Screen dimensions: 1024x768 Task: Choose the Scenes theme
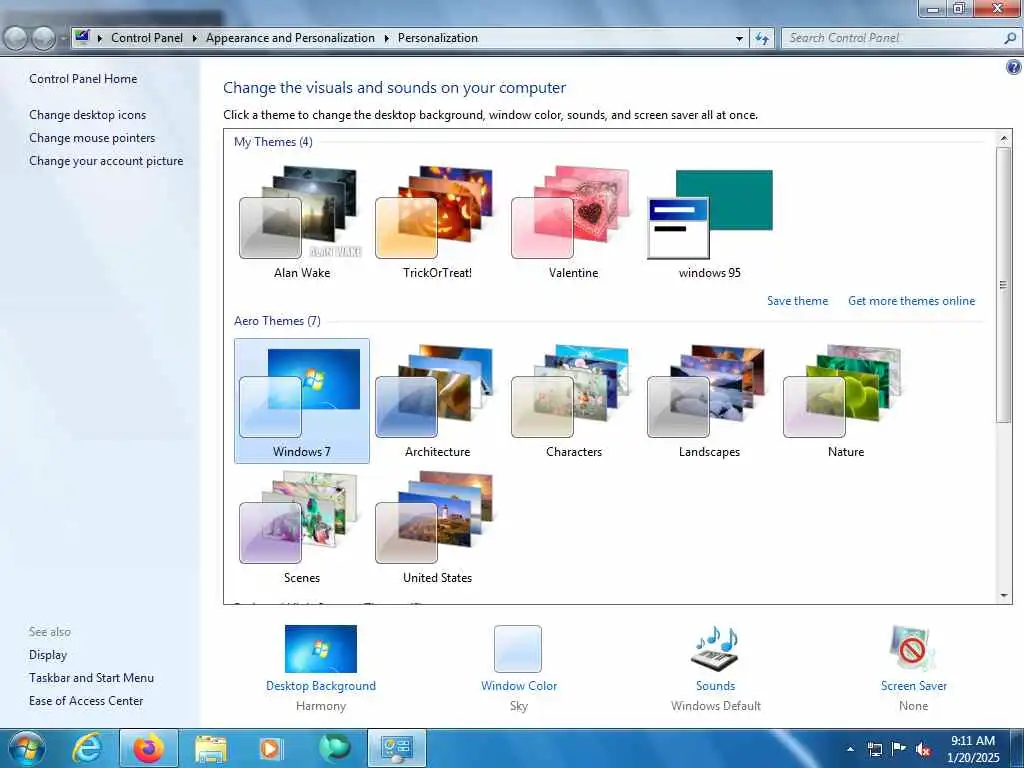302,526
